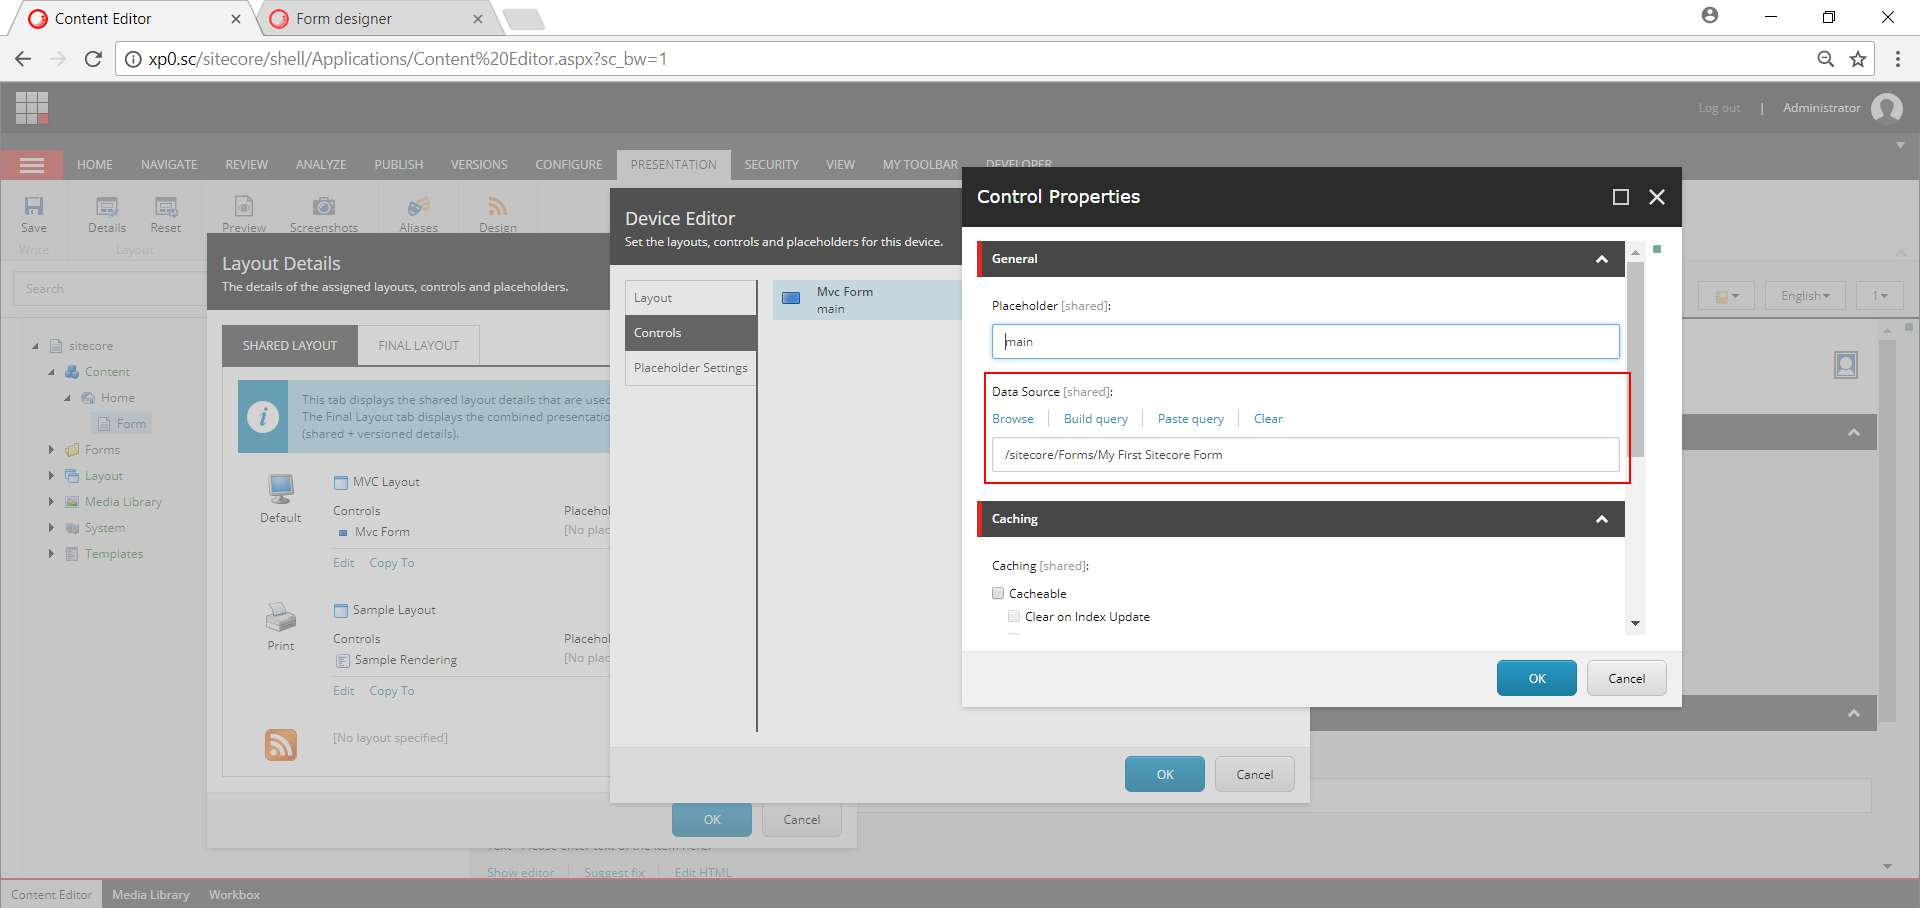Select Placeholder Settings in Device Editor
Image resolution: width=1920 pixels, height=908 pixels.
point(691,368)
